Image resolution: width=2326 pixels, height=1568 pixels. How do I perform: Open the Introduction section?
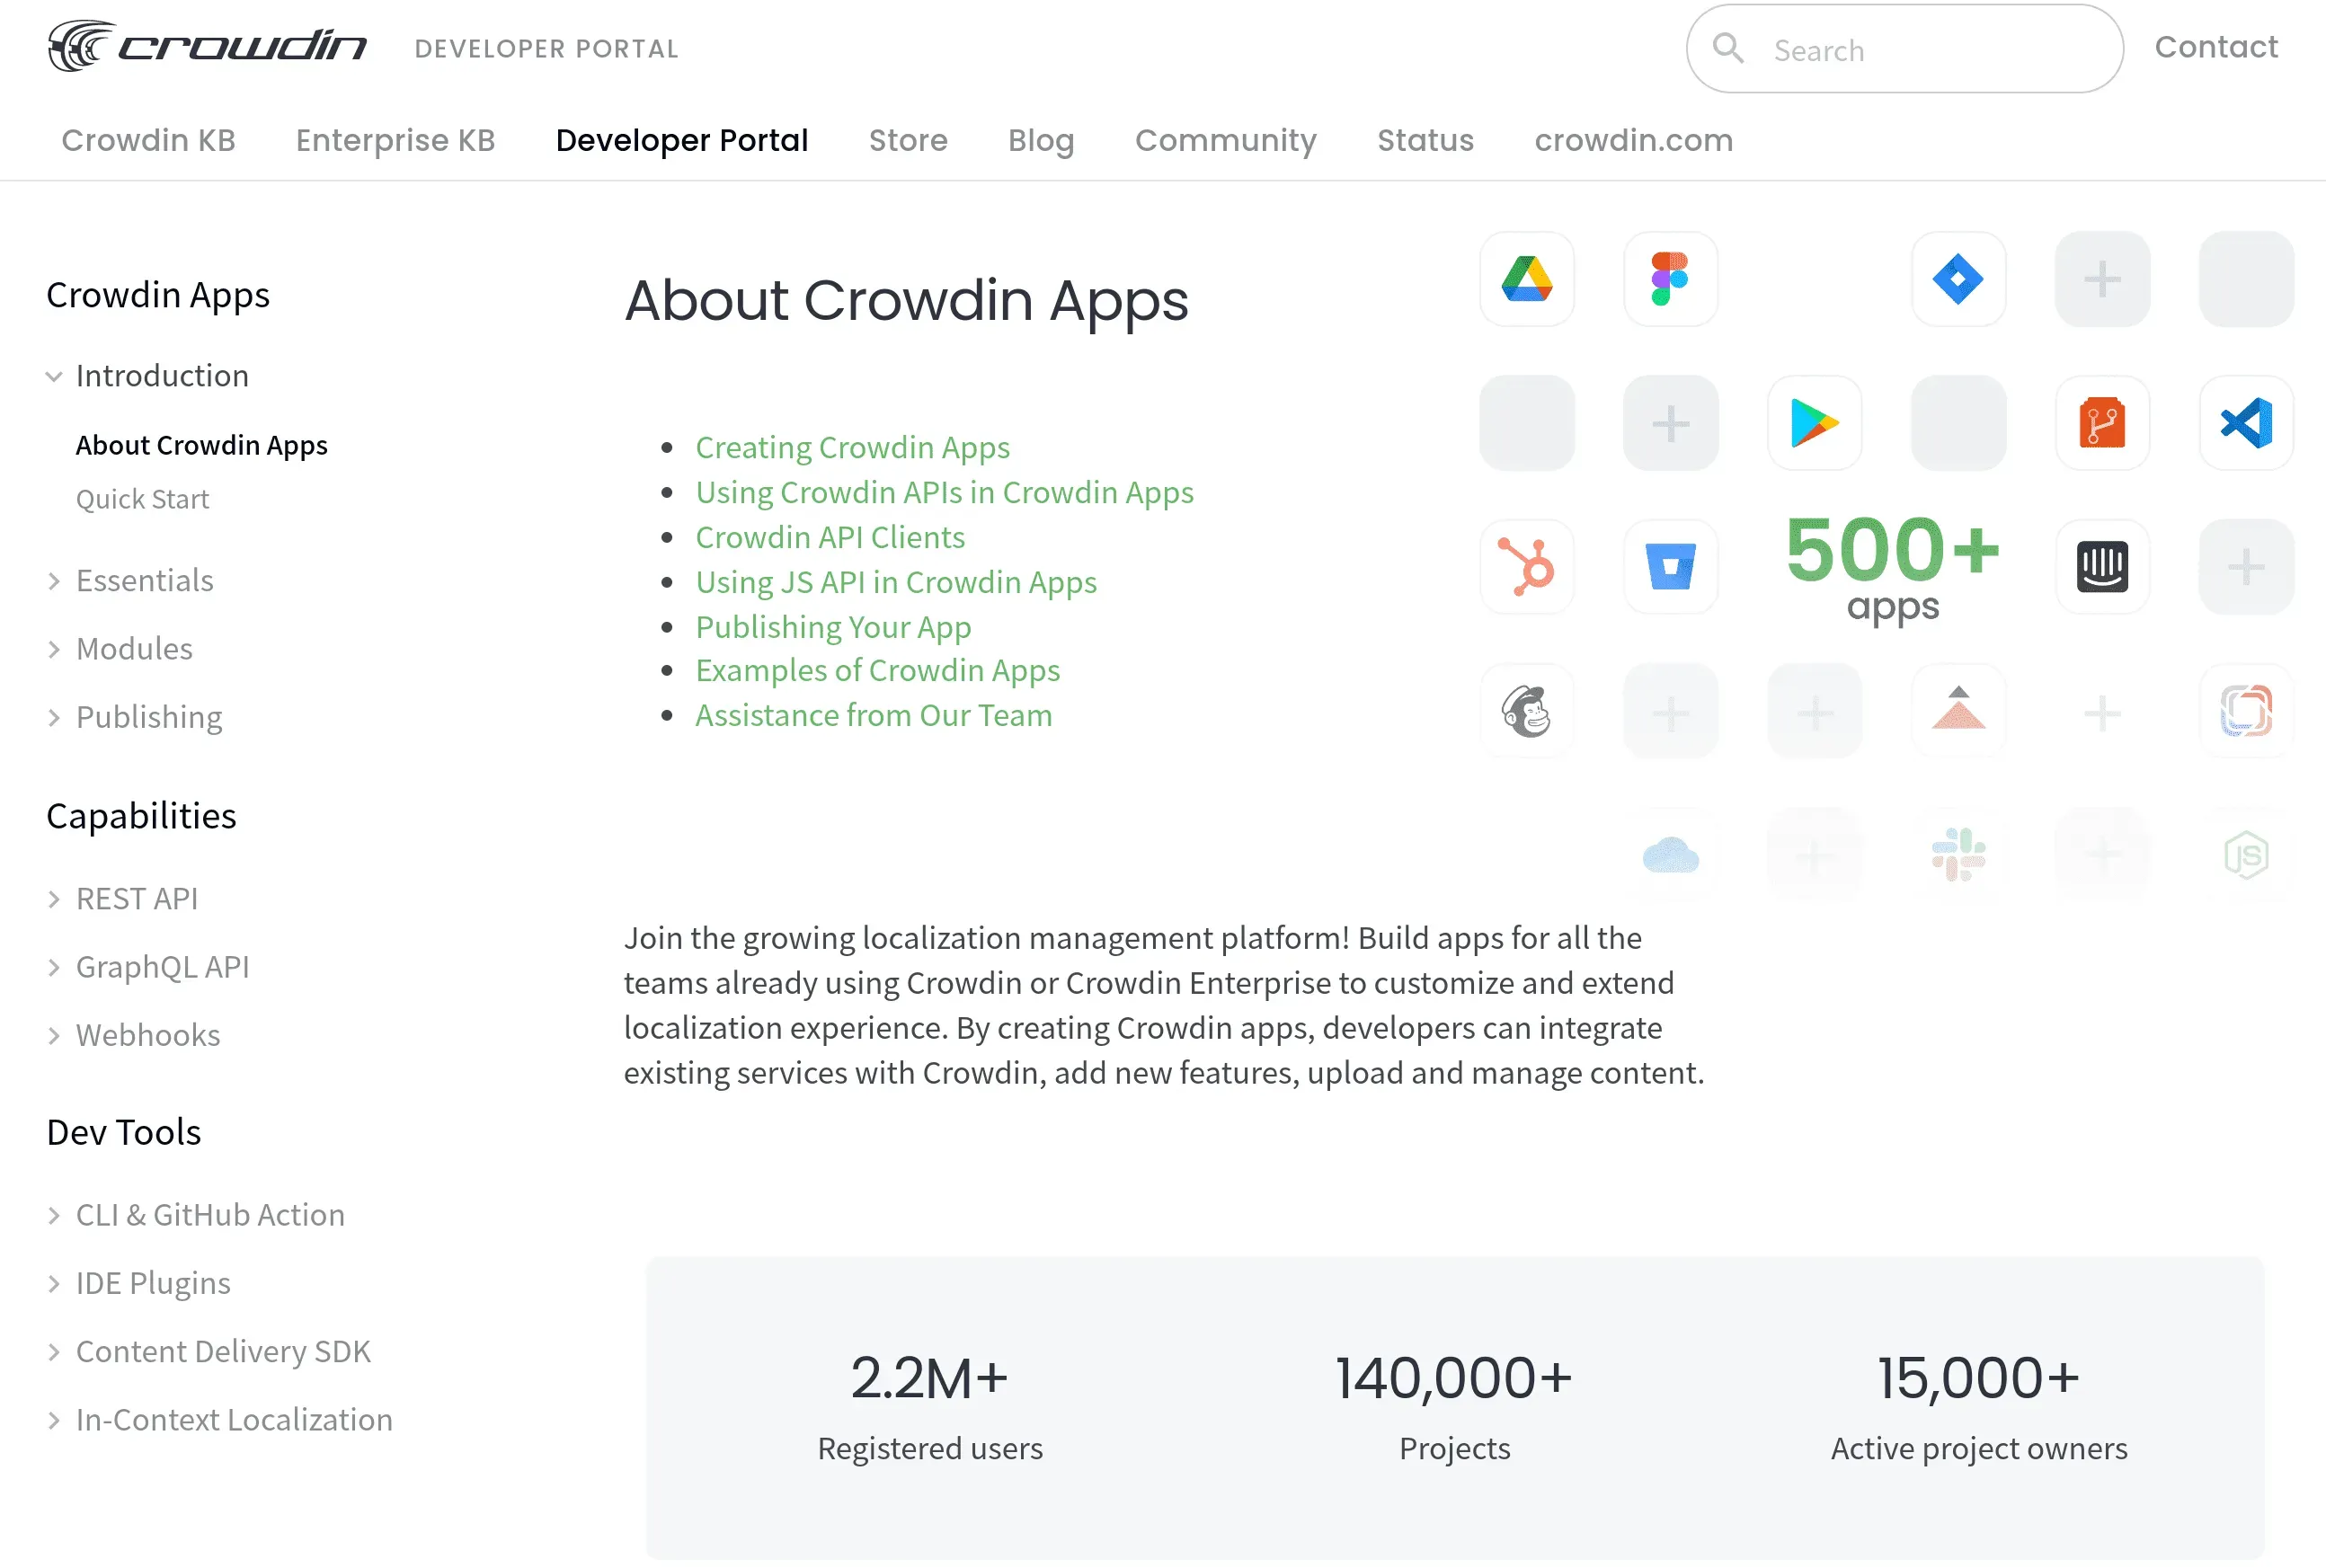point(161,375)
